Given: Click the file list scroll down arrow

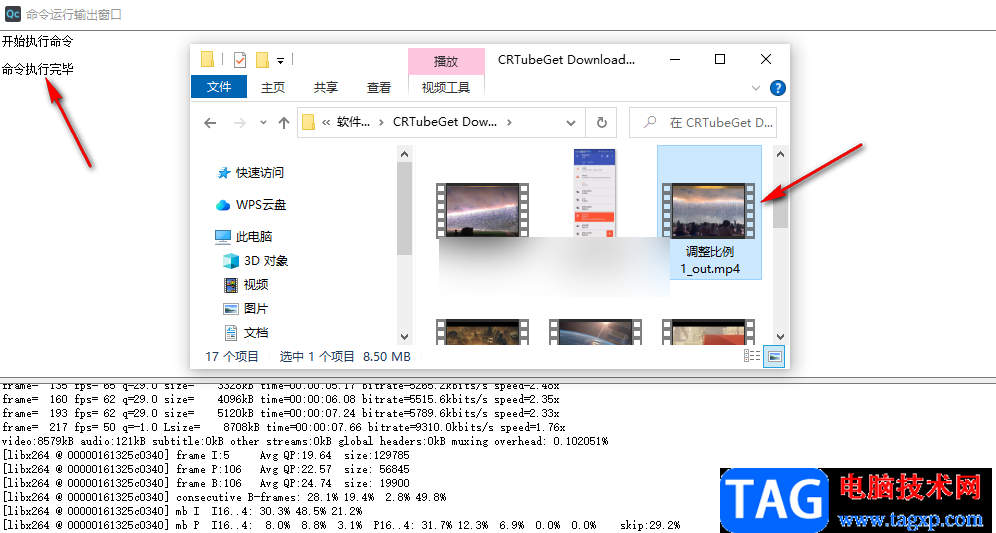Looking at the screenshot, I should (x=781, y=337).
